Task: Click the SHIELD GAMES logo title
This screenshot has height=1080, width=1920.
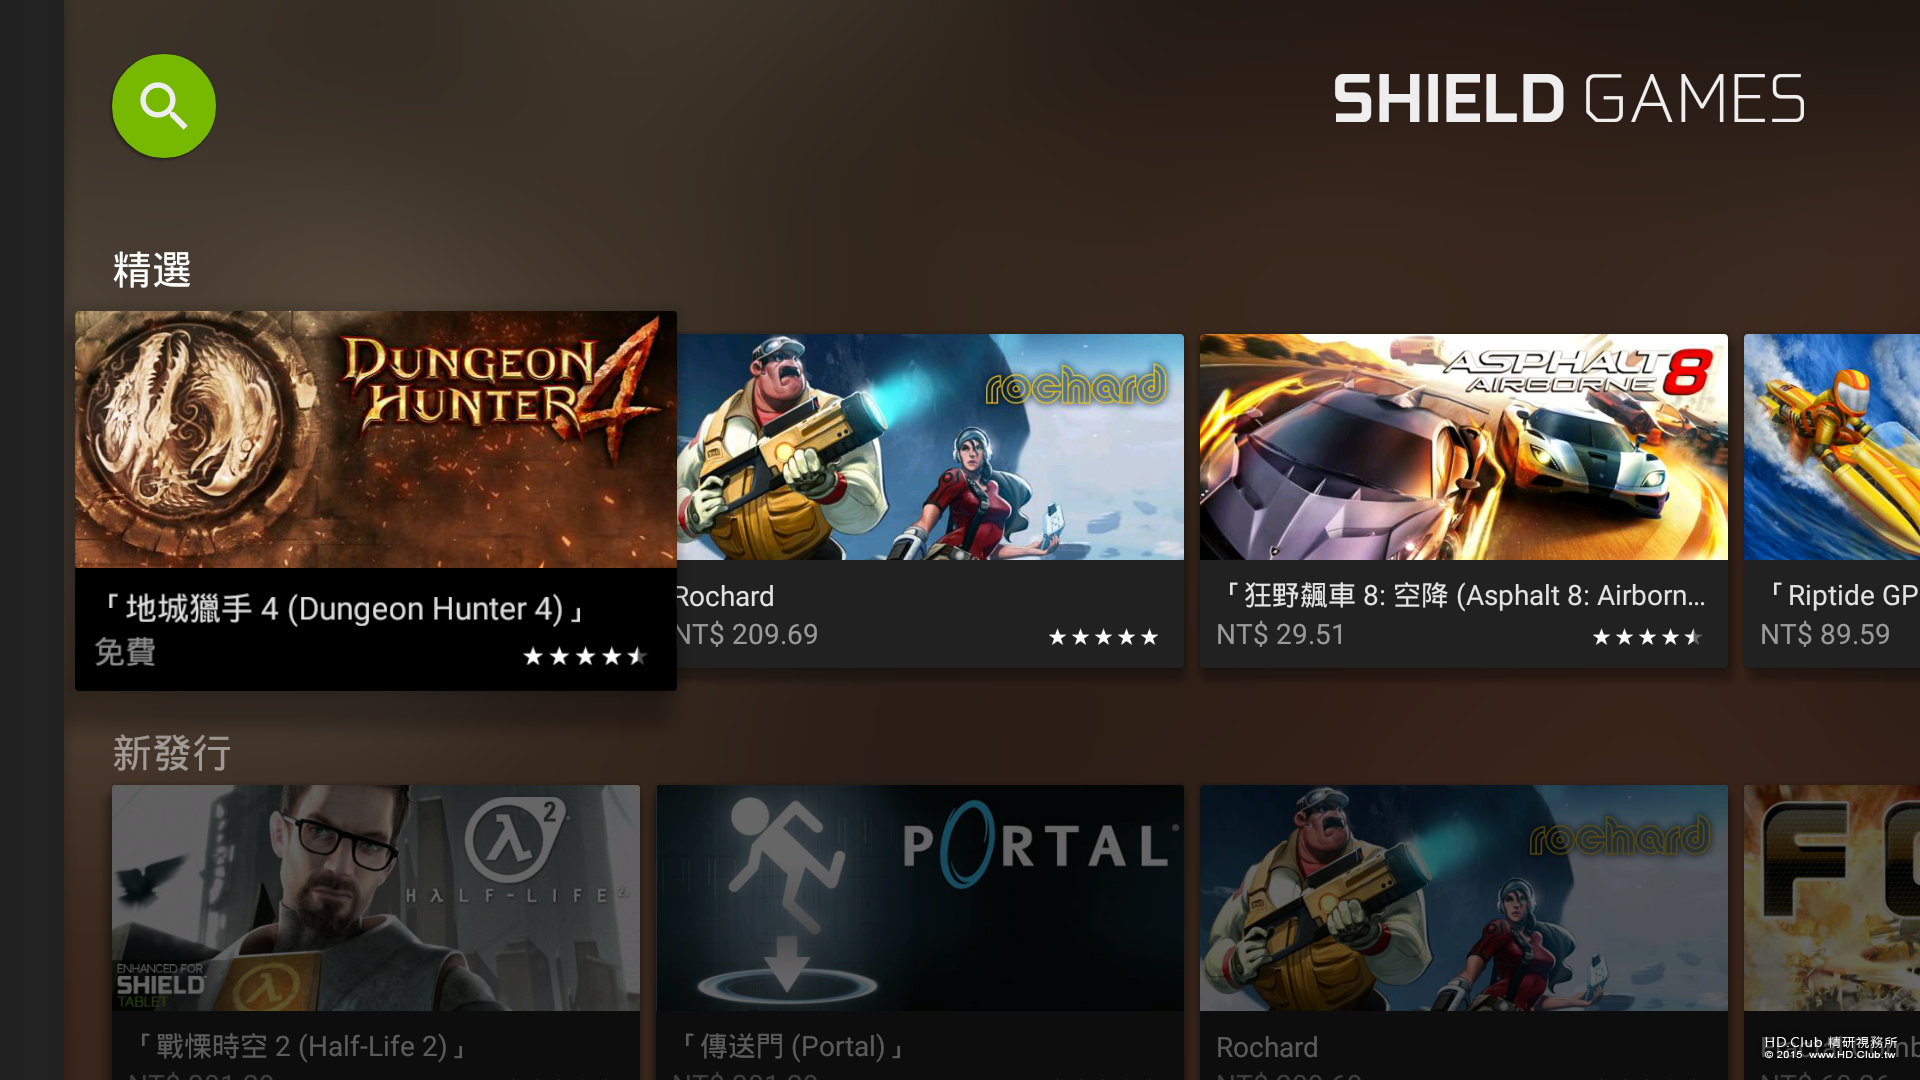Action: coord(1569,99)
